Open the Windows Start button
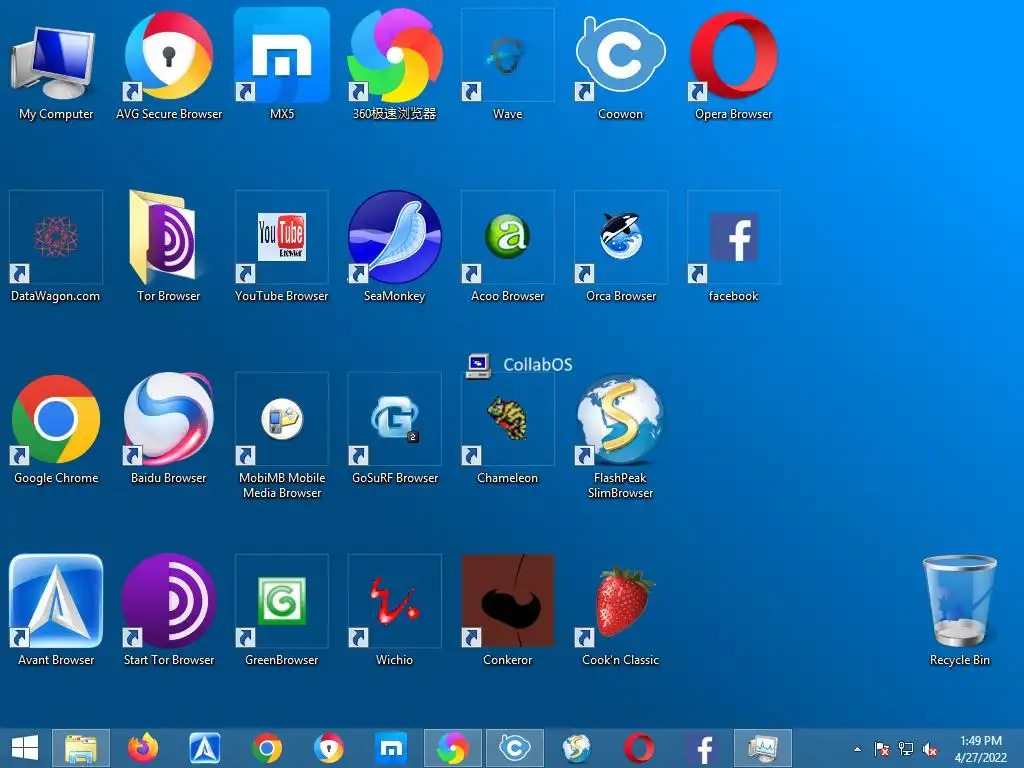1024x768 pixels. tap(25, 748)
